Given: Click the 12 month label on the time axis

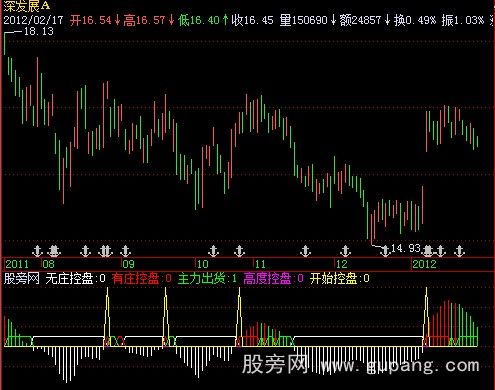Looking at the screenshot, I should pyautogui.click(x=341, y=264).
